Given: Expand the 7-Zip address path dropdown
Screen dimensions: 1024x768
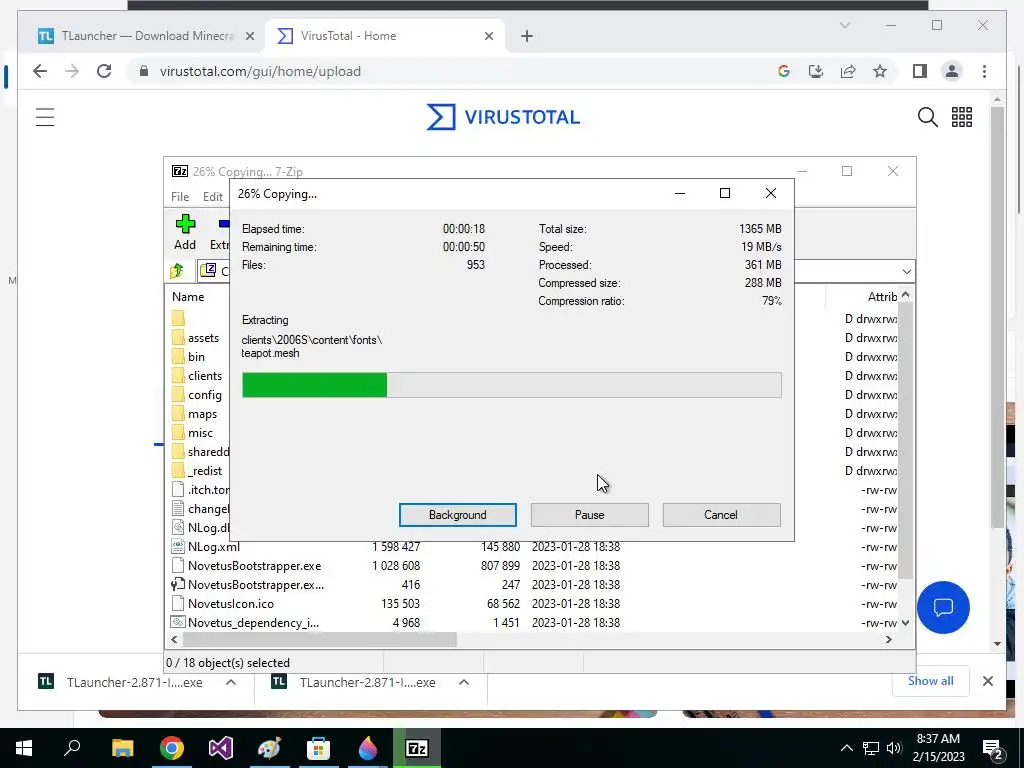Looking at the screenshot, I should click(x=906, y=272).
